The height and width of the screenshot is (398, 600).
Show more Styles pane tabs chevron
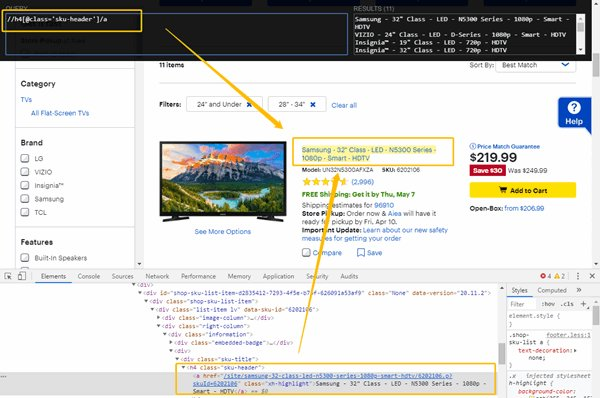(579, 290)
